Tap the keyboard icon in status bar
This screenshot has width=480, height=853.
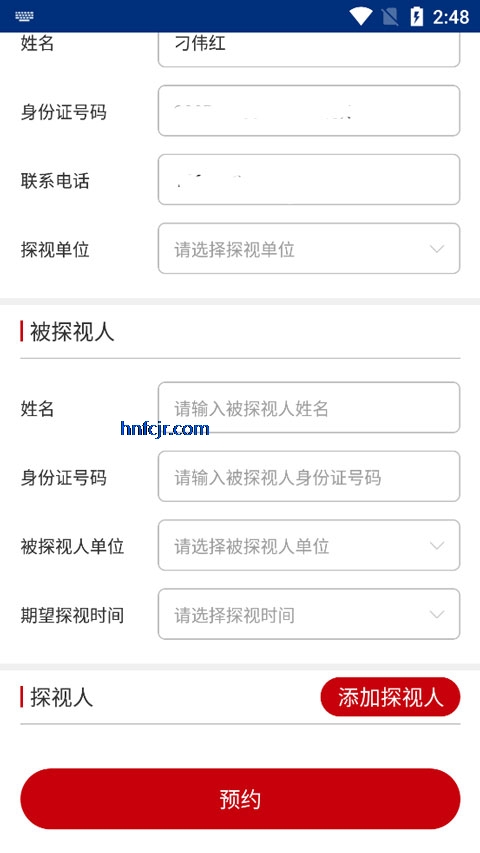24,16
